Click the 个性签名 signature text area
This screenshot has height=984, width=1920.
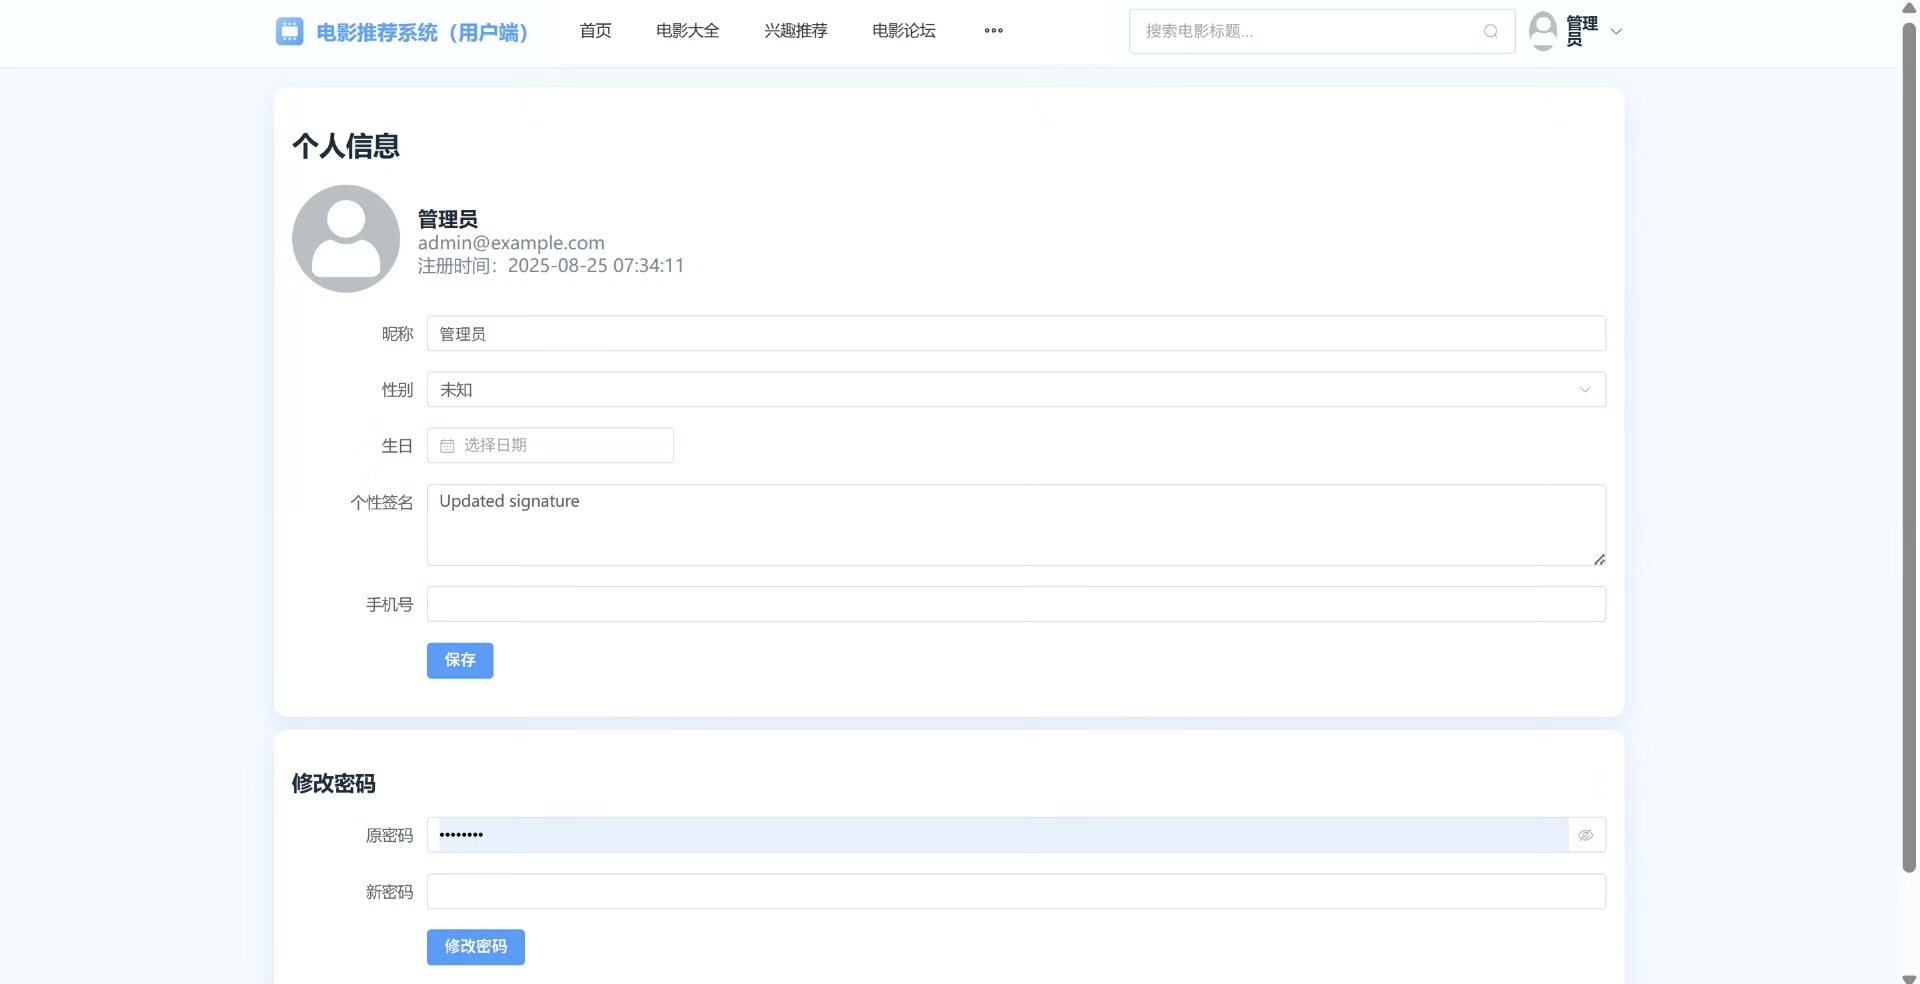pyautogui.click(x=1015, y=526)
